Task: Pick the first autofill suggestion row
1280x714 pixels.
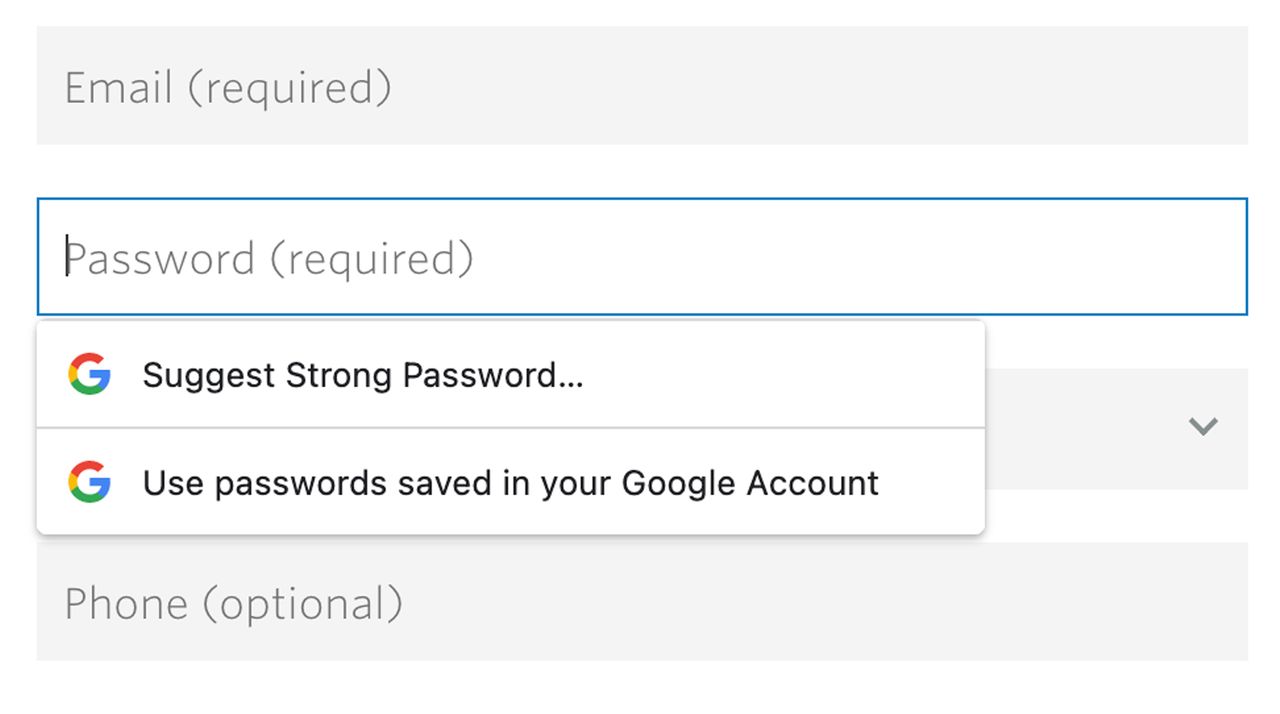Action: pos(511,374)
